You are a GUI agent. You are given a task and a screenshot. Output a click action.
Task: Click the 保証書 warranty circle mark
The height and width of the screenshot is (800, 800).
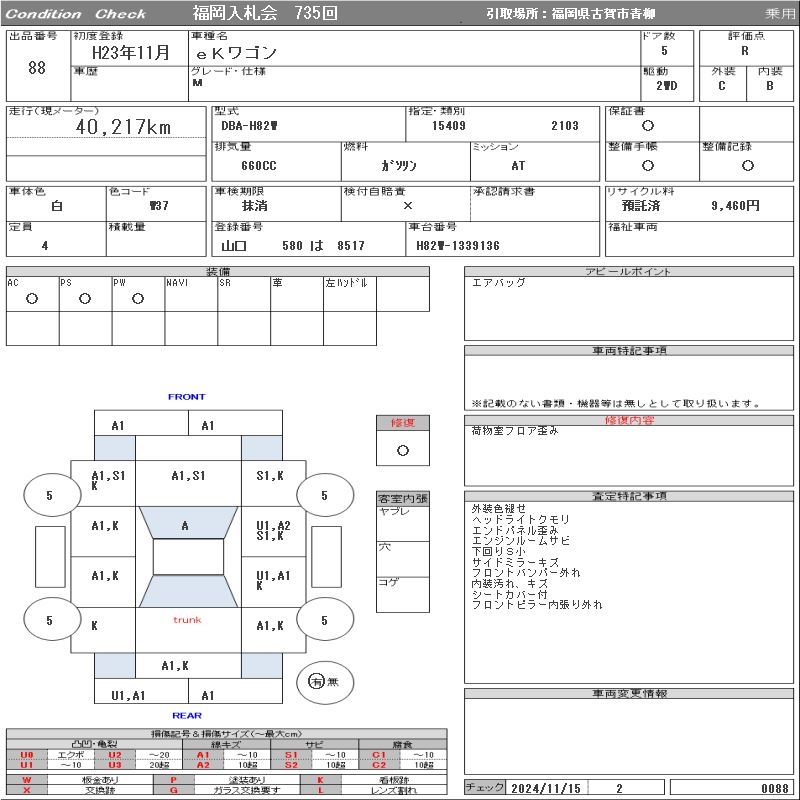coord(648,126)
